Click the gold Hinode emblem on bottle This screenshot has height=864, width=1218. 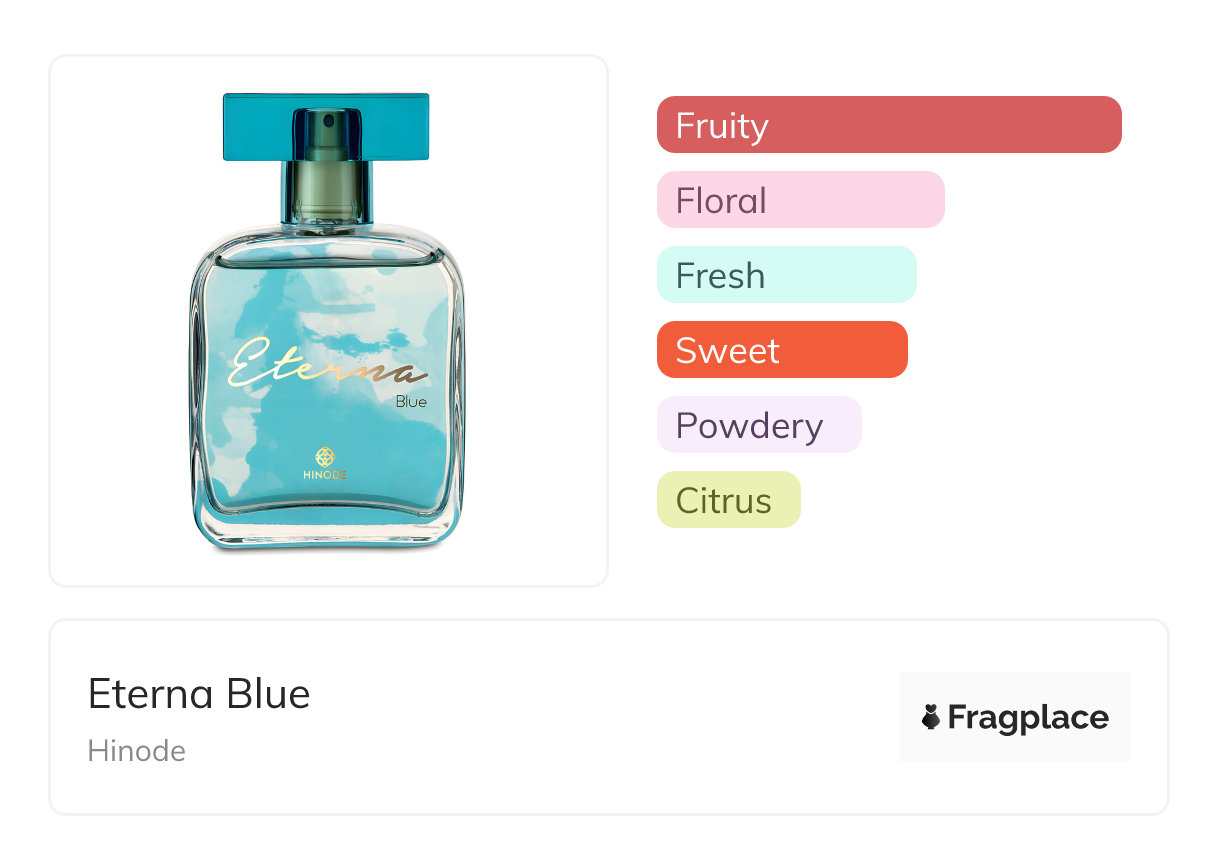tap(324, 456)
